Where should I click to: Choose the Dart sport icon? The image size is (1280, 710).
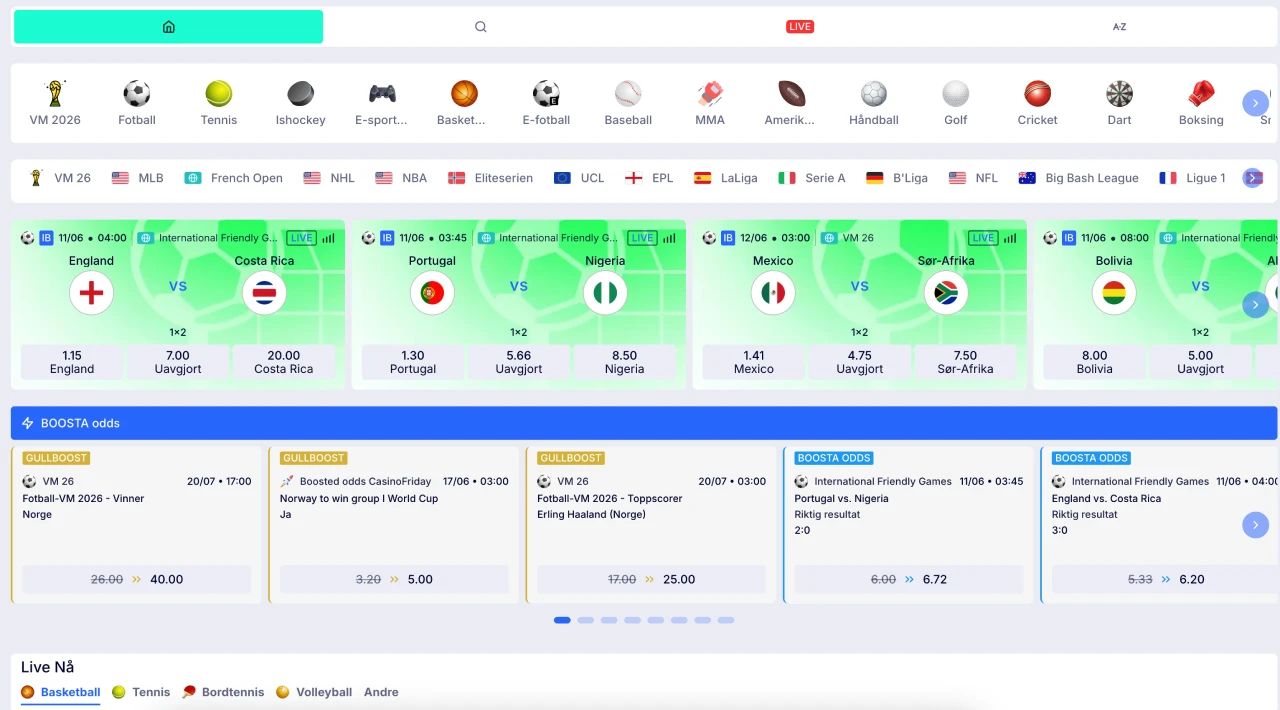click(x=1119, y=94)
